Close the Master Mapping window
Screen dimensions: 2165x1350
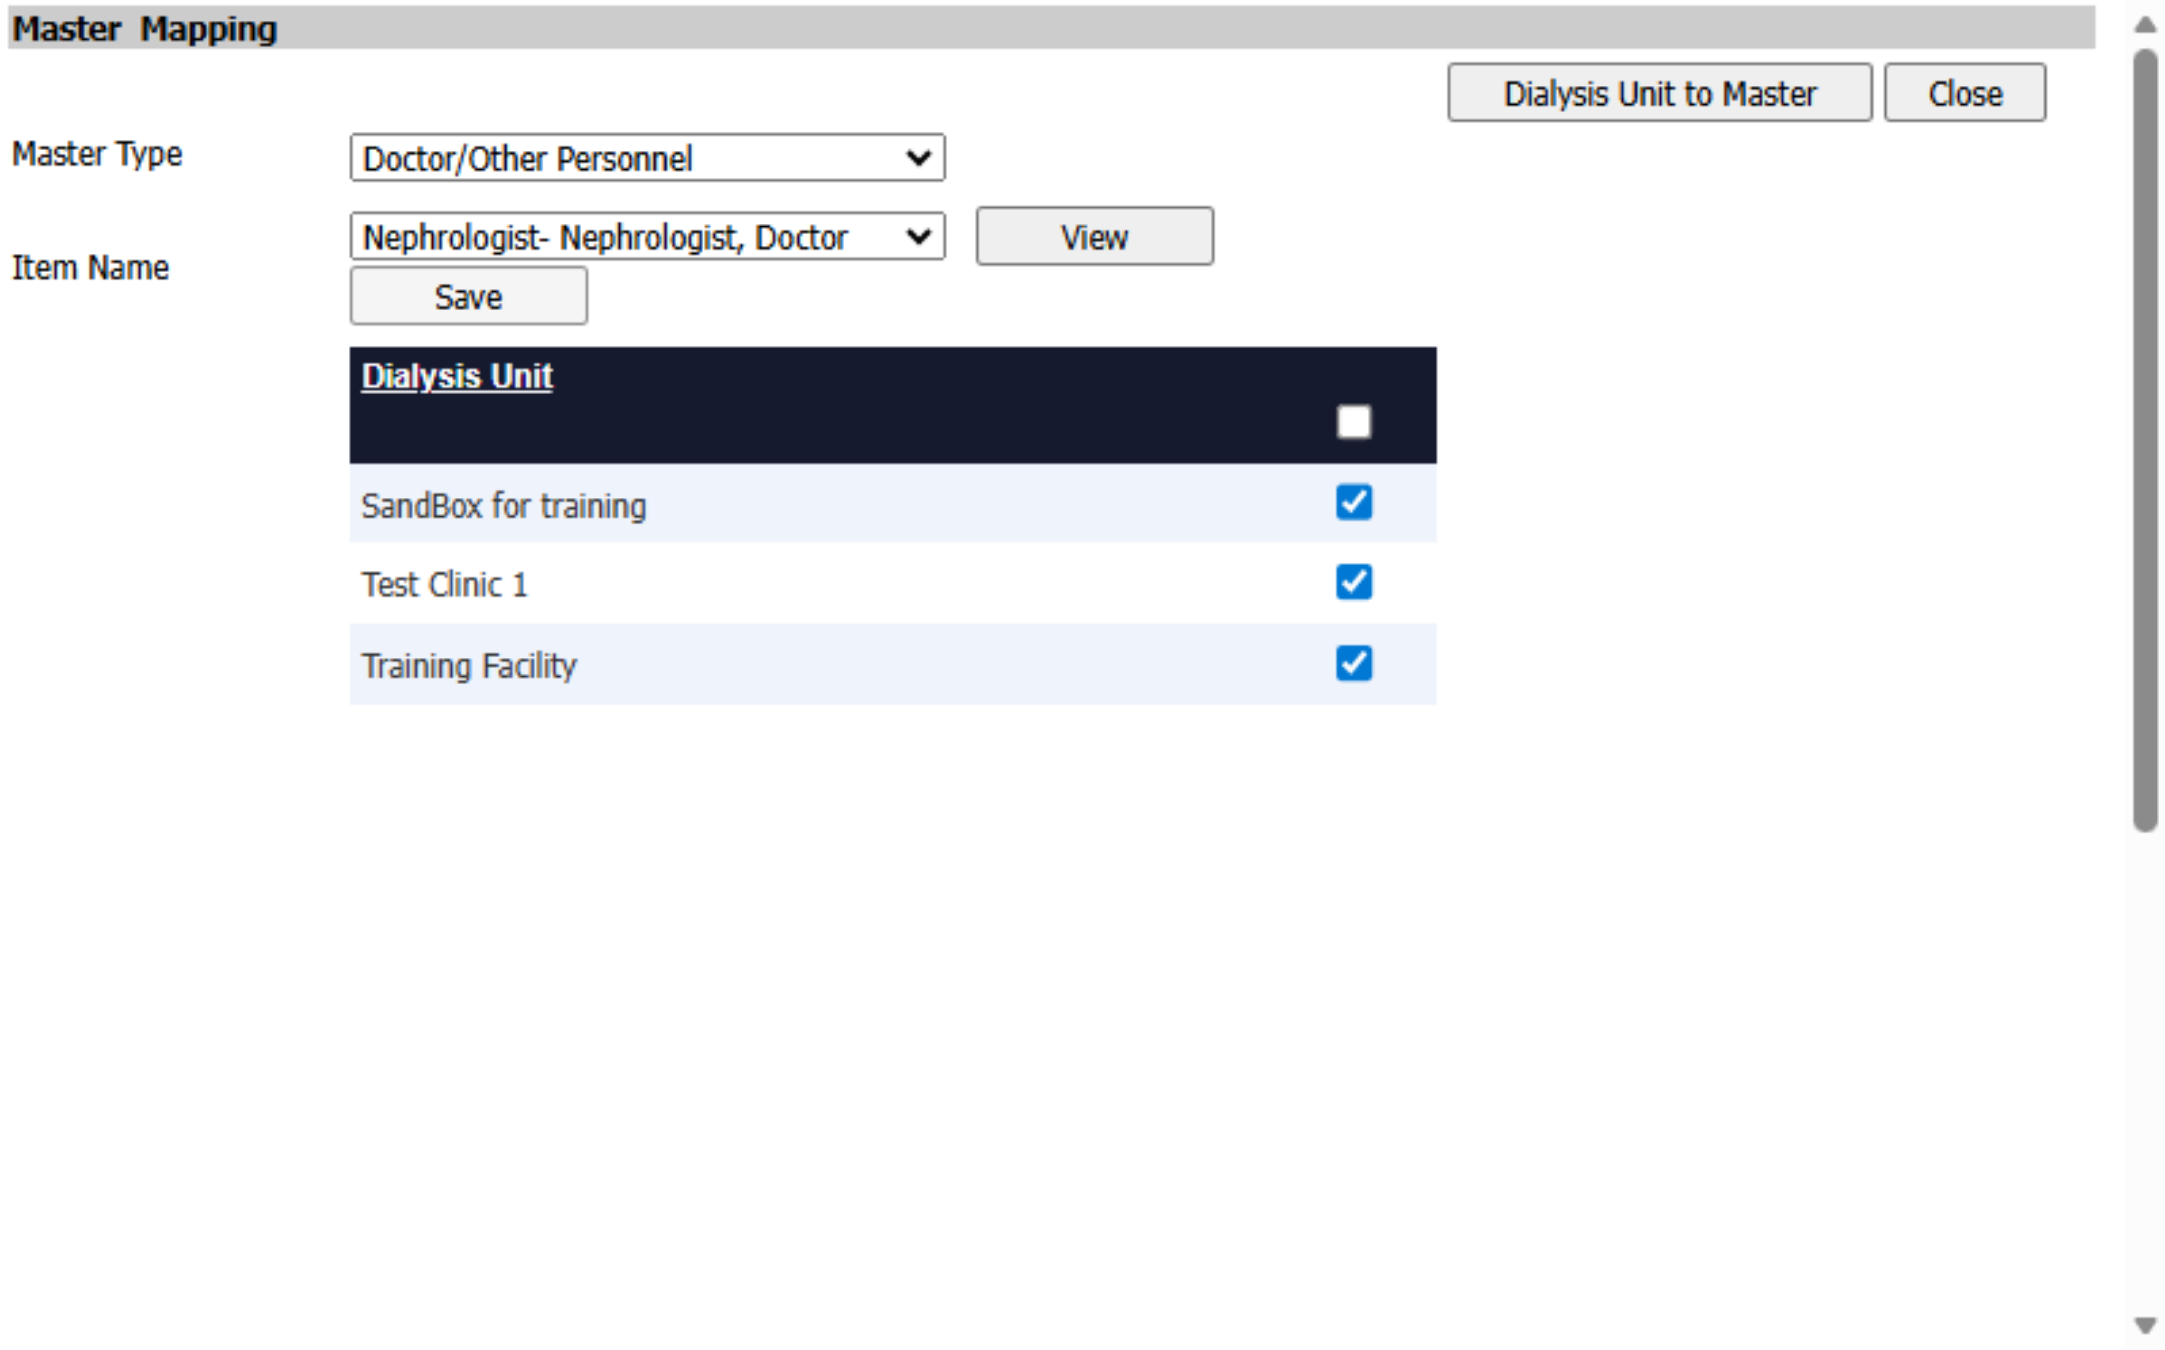point(1965,93)
